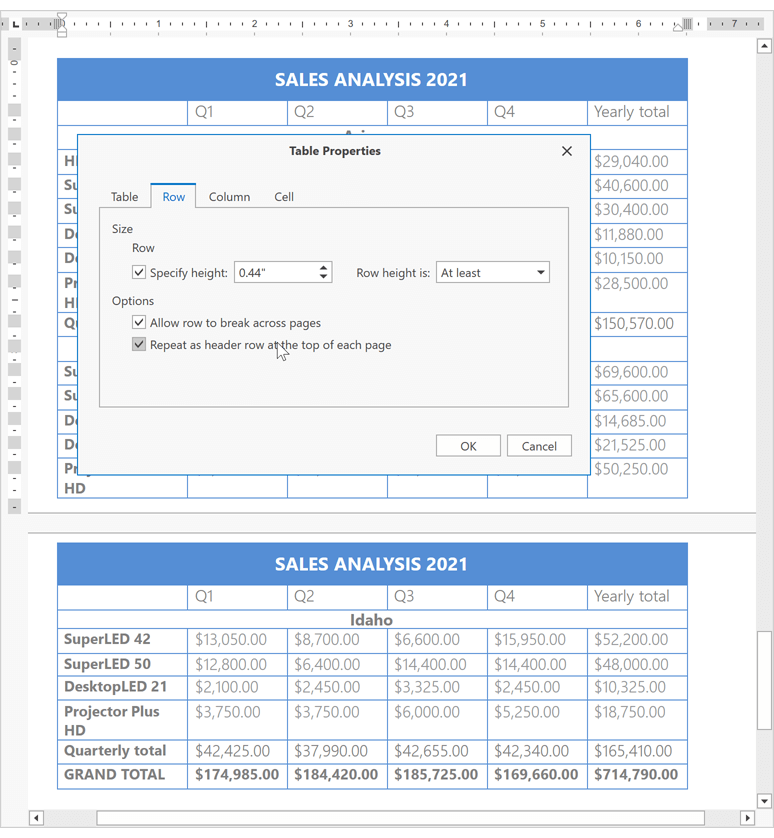The height and width of the screenshot is (838, 774).
Task: Uncheck Repeat as header row option
Action: point(139,344)
